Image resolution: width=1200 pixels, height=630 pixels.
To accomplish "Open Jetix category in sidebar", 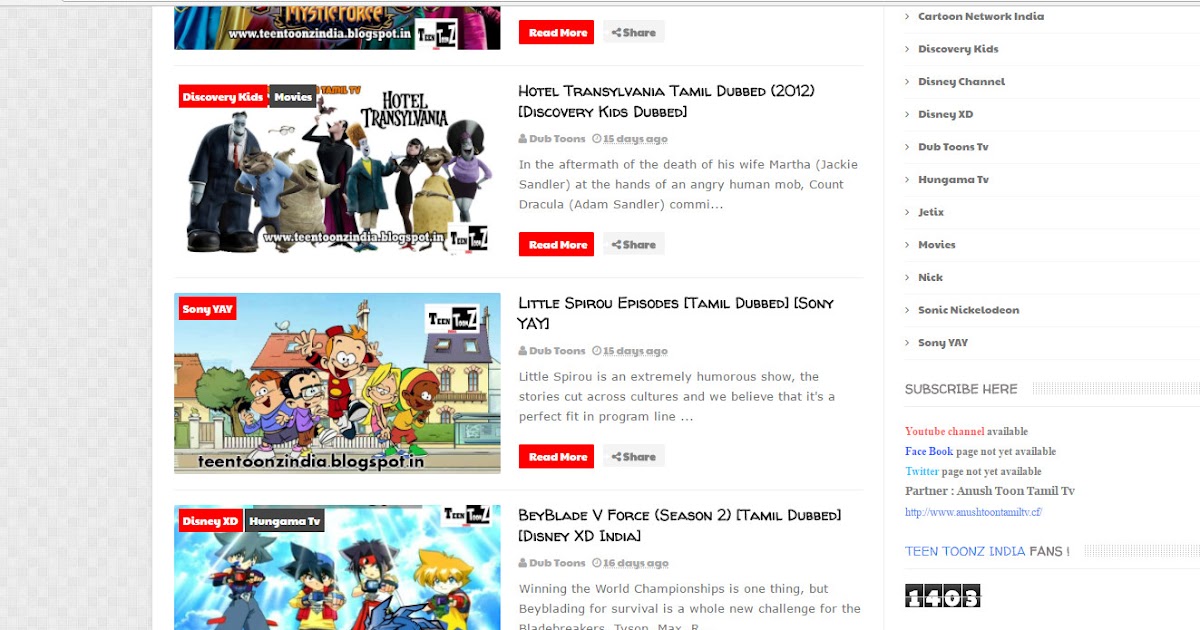I will tap(931, 212).
